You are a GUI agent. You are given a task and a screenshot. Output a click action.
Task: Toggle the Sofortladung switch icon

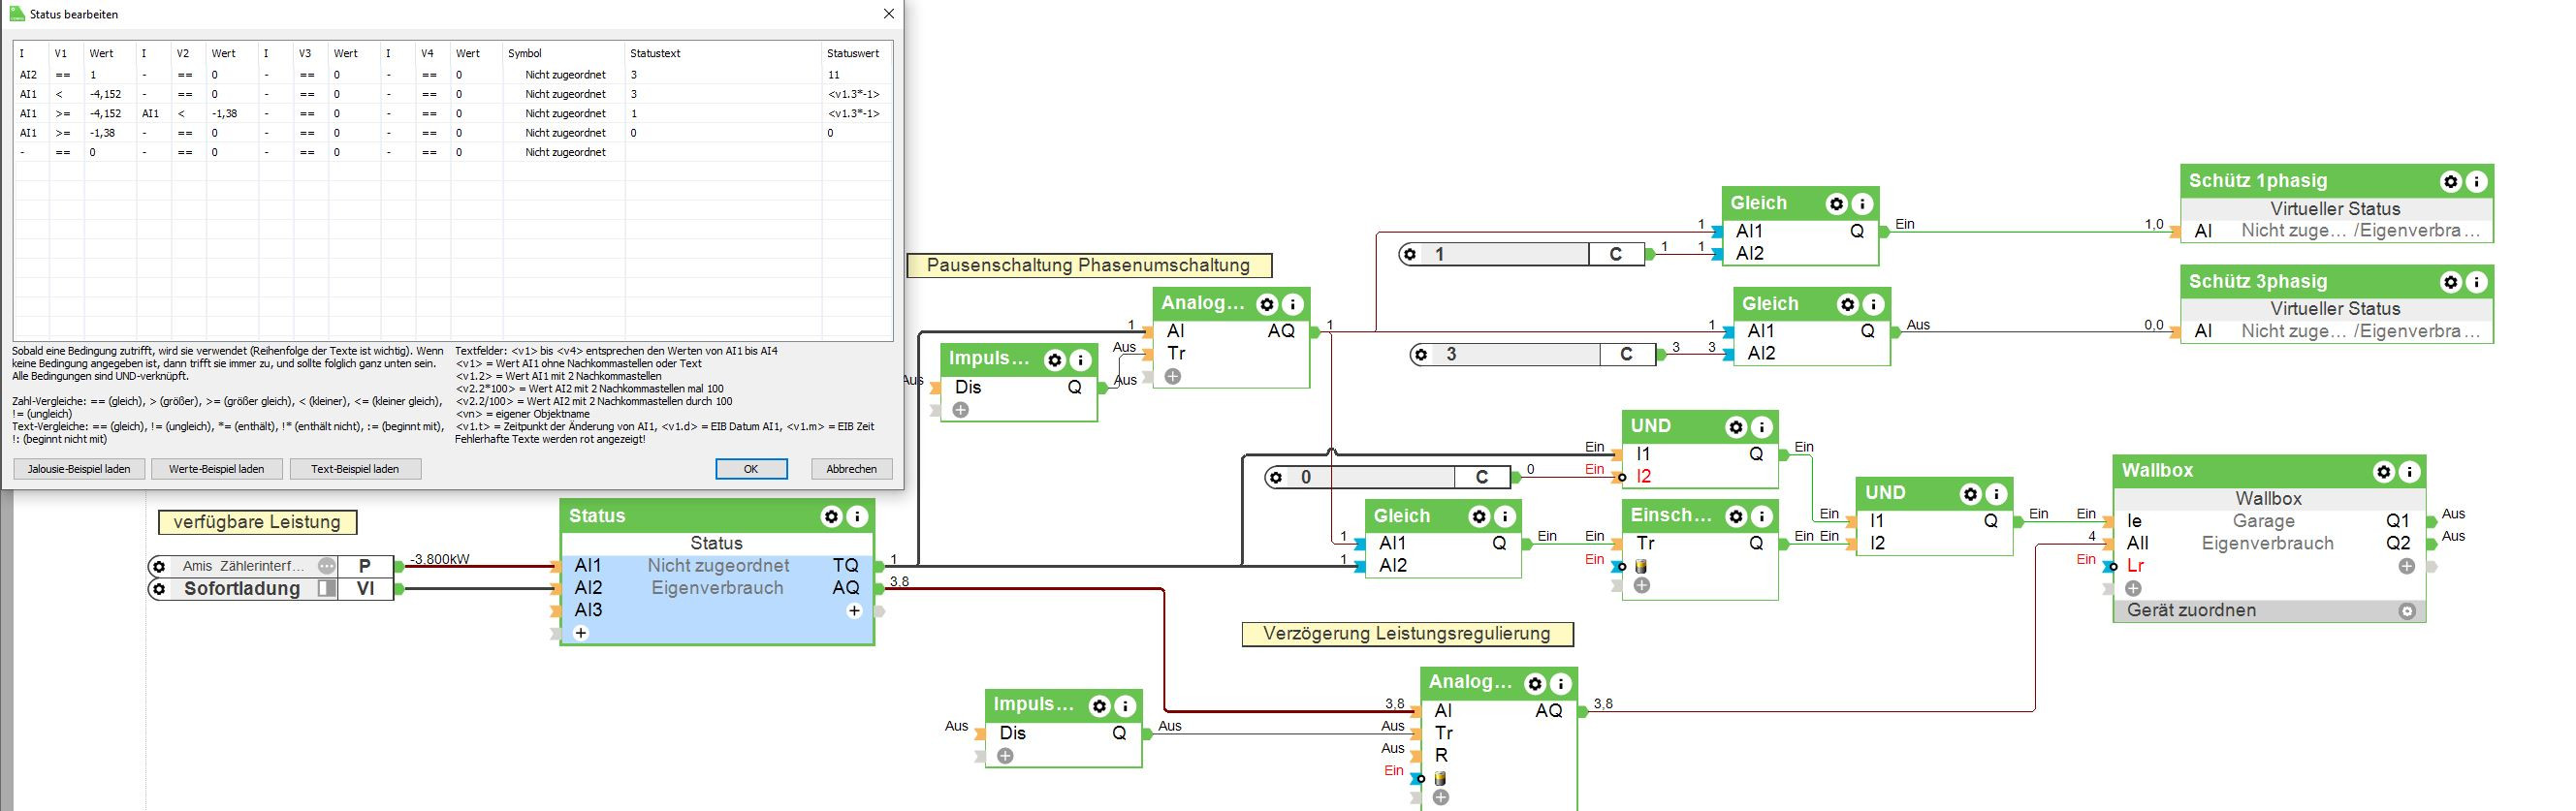pos(326,589)
